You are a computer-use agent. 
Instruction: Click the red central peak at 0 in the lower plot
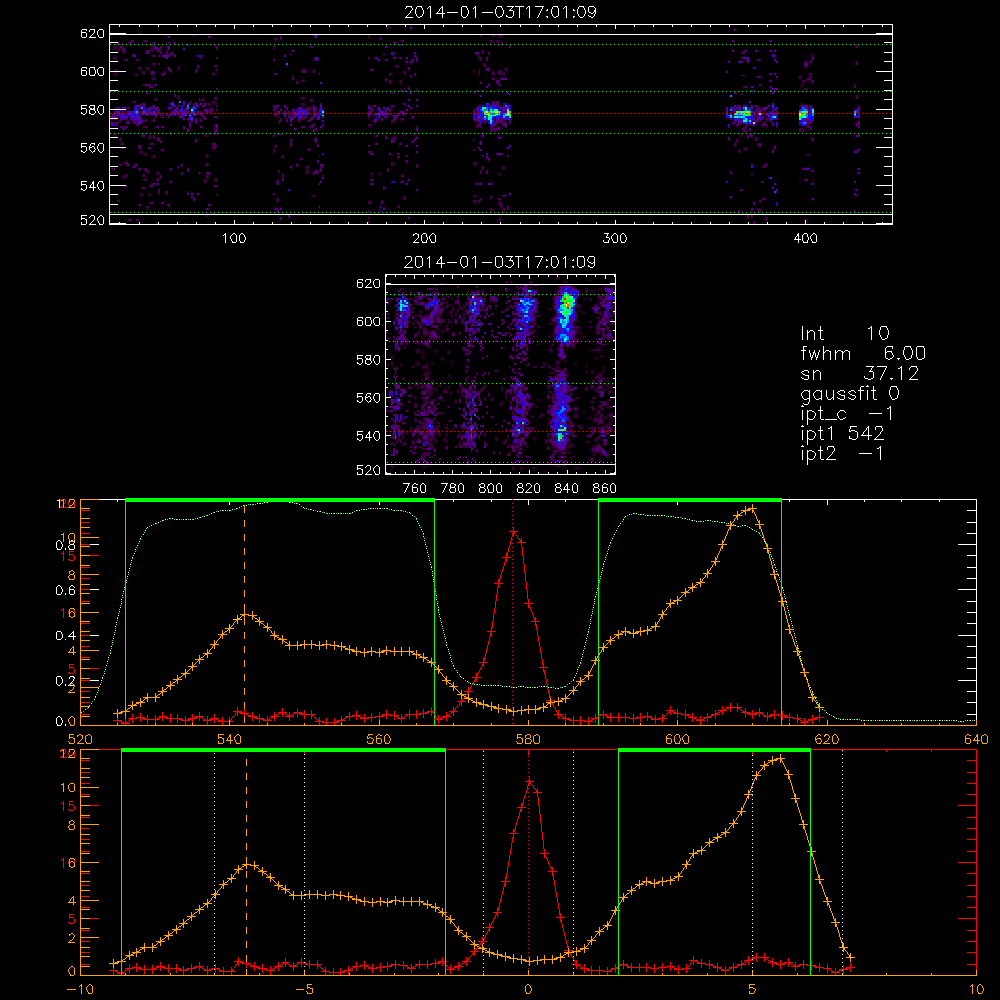[x=529, y=781]
